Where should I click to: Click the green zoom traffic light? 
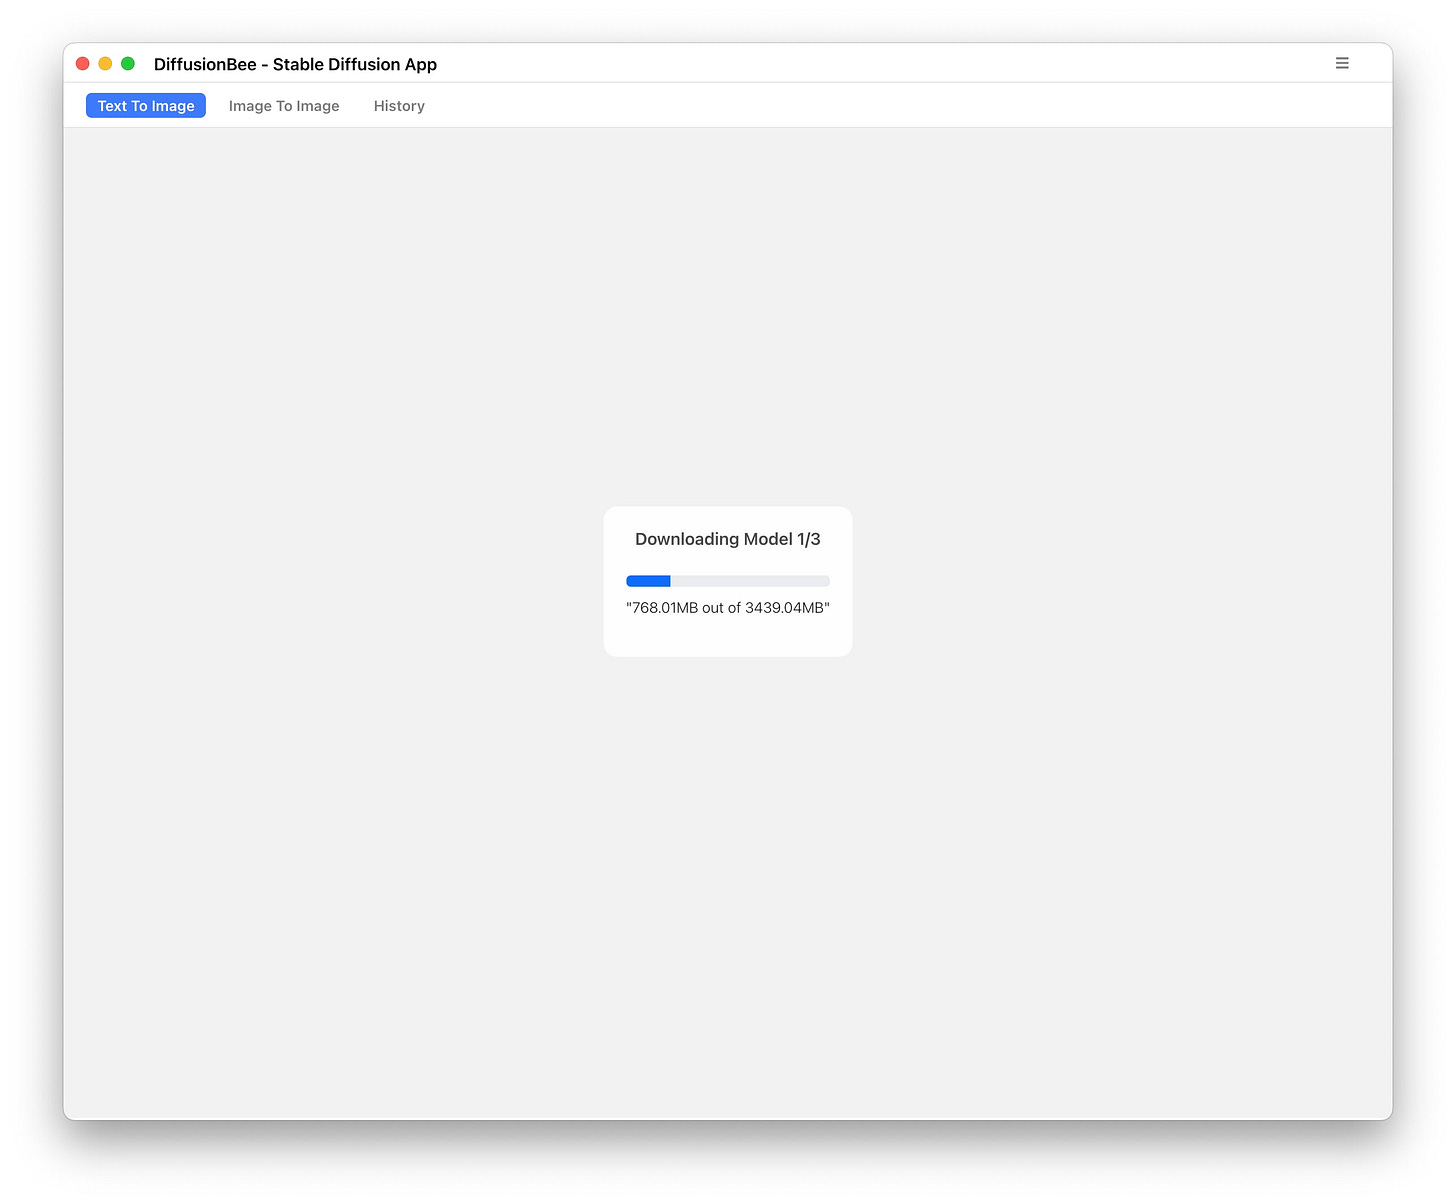pyautogui.click(x=128, y=62)
